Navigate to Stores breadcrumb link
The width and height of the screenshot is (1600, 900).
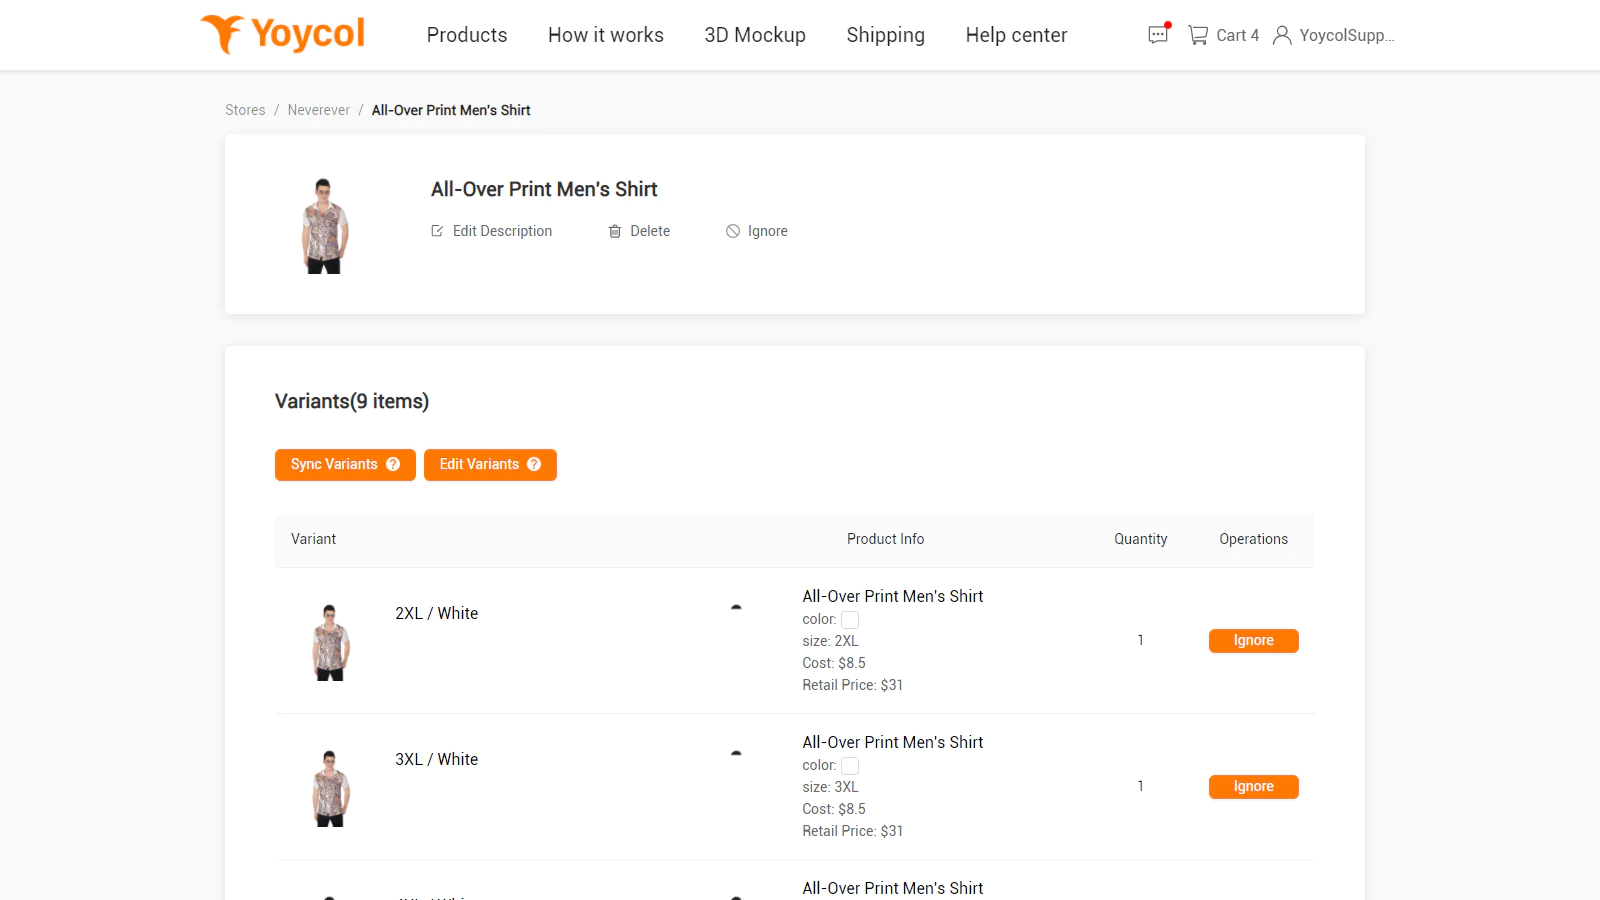[x=245, y=110]
